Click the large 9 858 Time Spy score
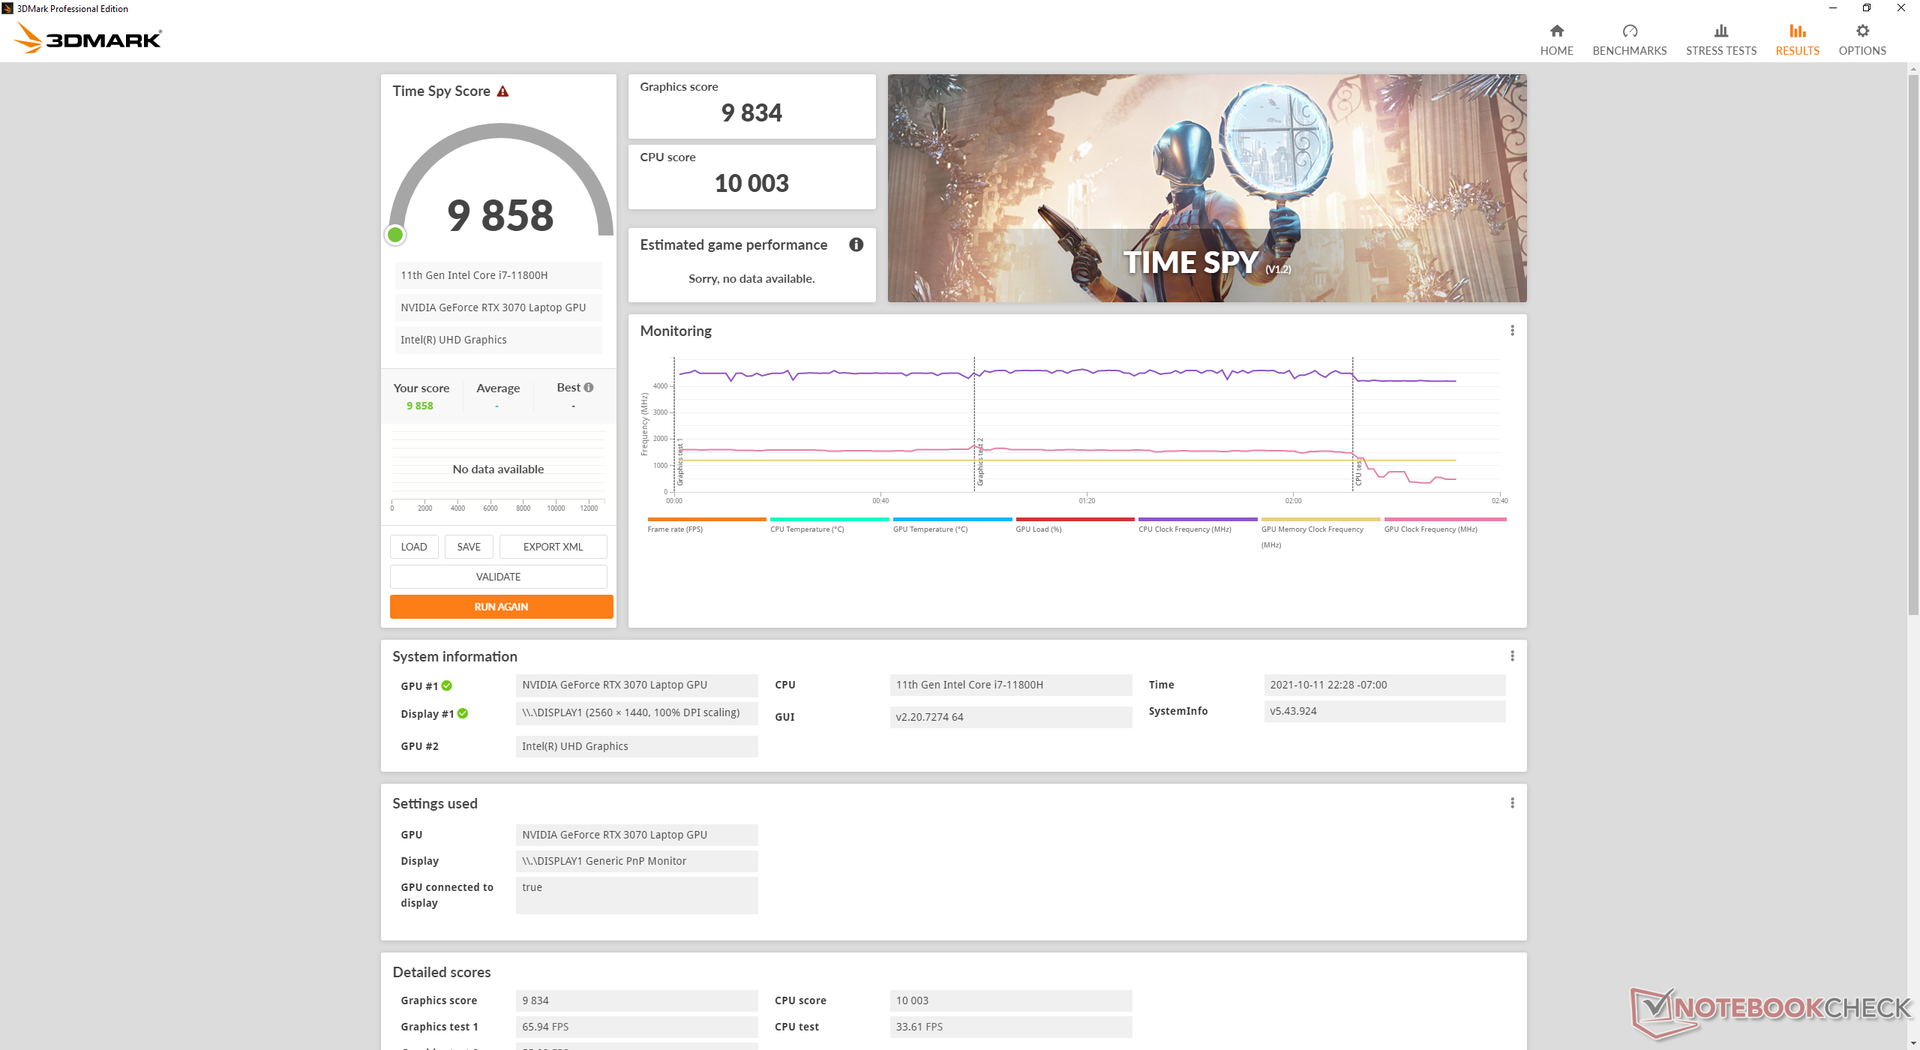The height and width of the screenshot is (1050, 1920). [x=500, y=215]
